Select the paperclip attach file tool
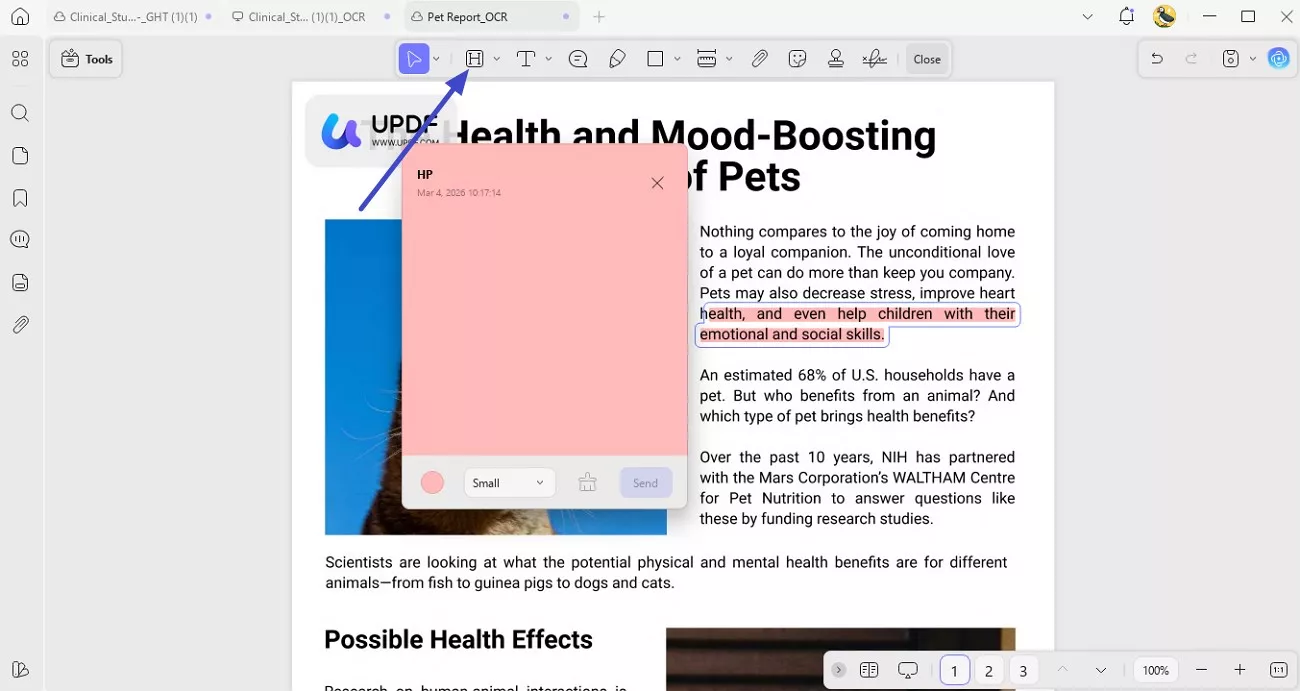Screen dimensions: 1300x691 tap(760, 59)
